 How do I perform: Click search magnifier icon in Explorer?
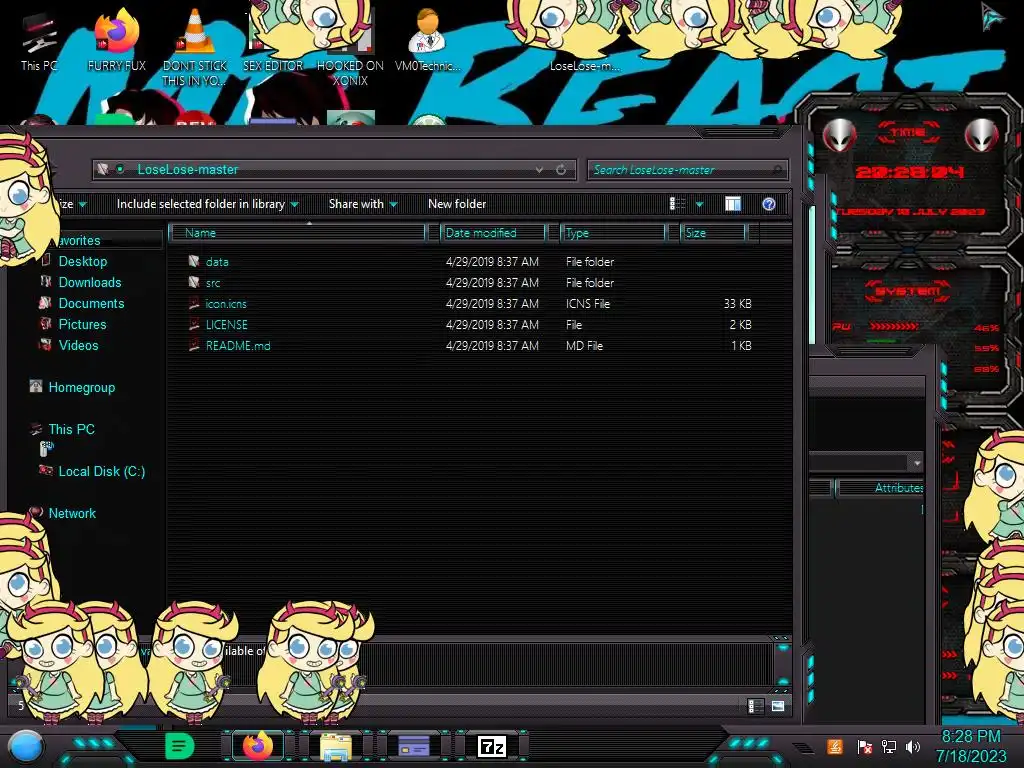pyautogui.click(x=776, y=170)
